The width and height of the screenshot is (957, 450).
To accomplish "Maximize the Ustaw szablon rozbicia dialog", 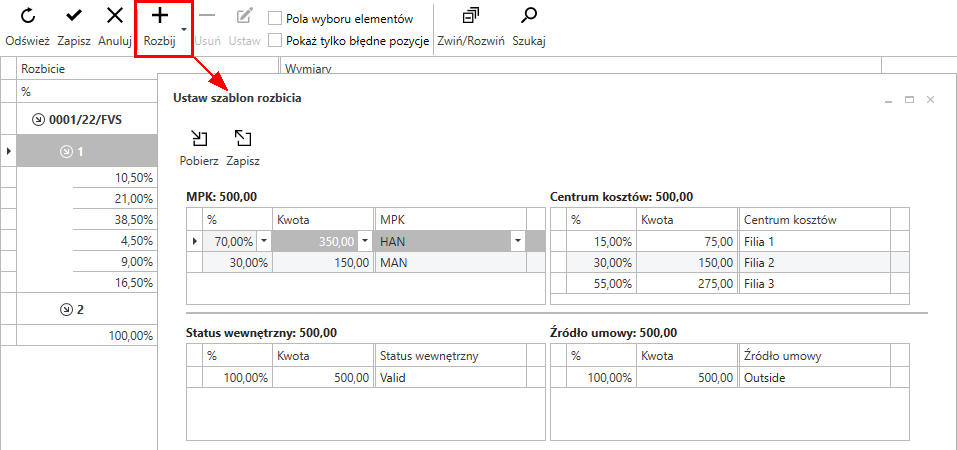I will [909, 100].
